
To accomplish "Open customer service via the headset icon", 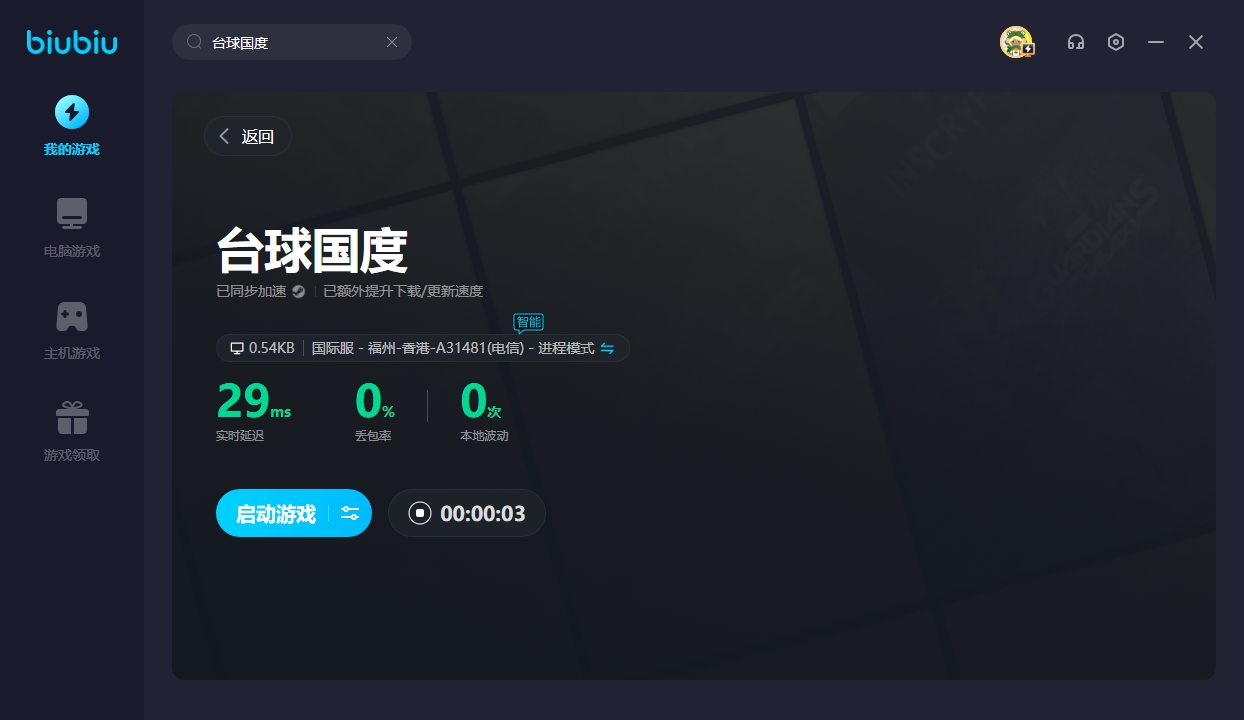I will (x=1076, y=42).
